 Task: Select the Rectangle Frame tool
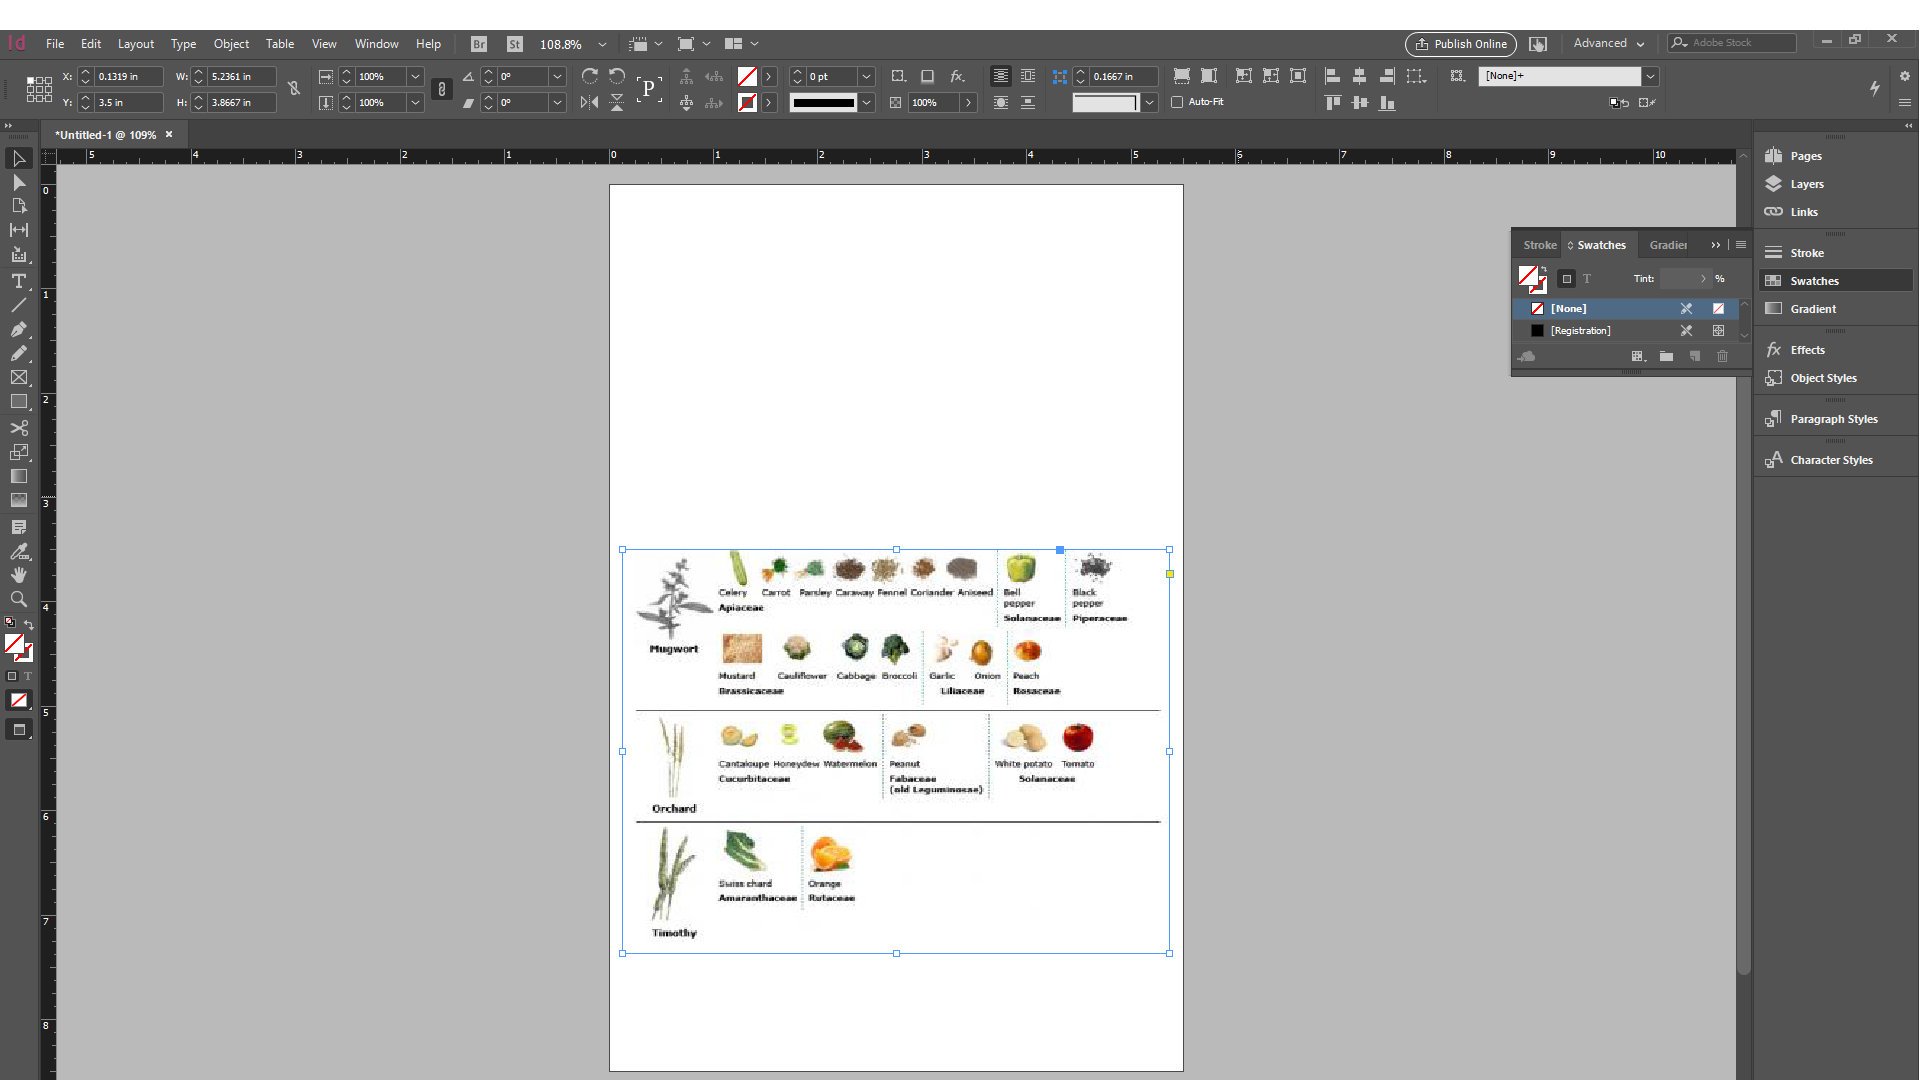coord(18,378)
